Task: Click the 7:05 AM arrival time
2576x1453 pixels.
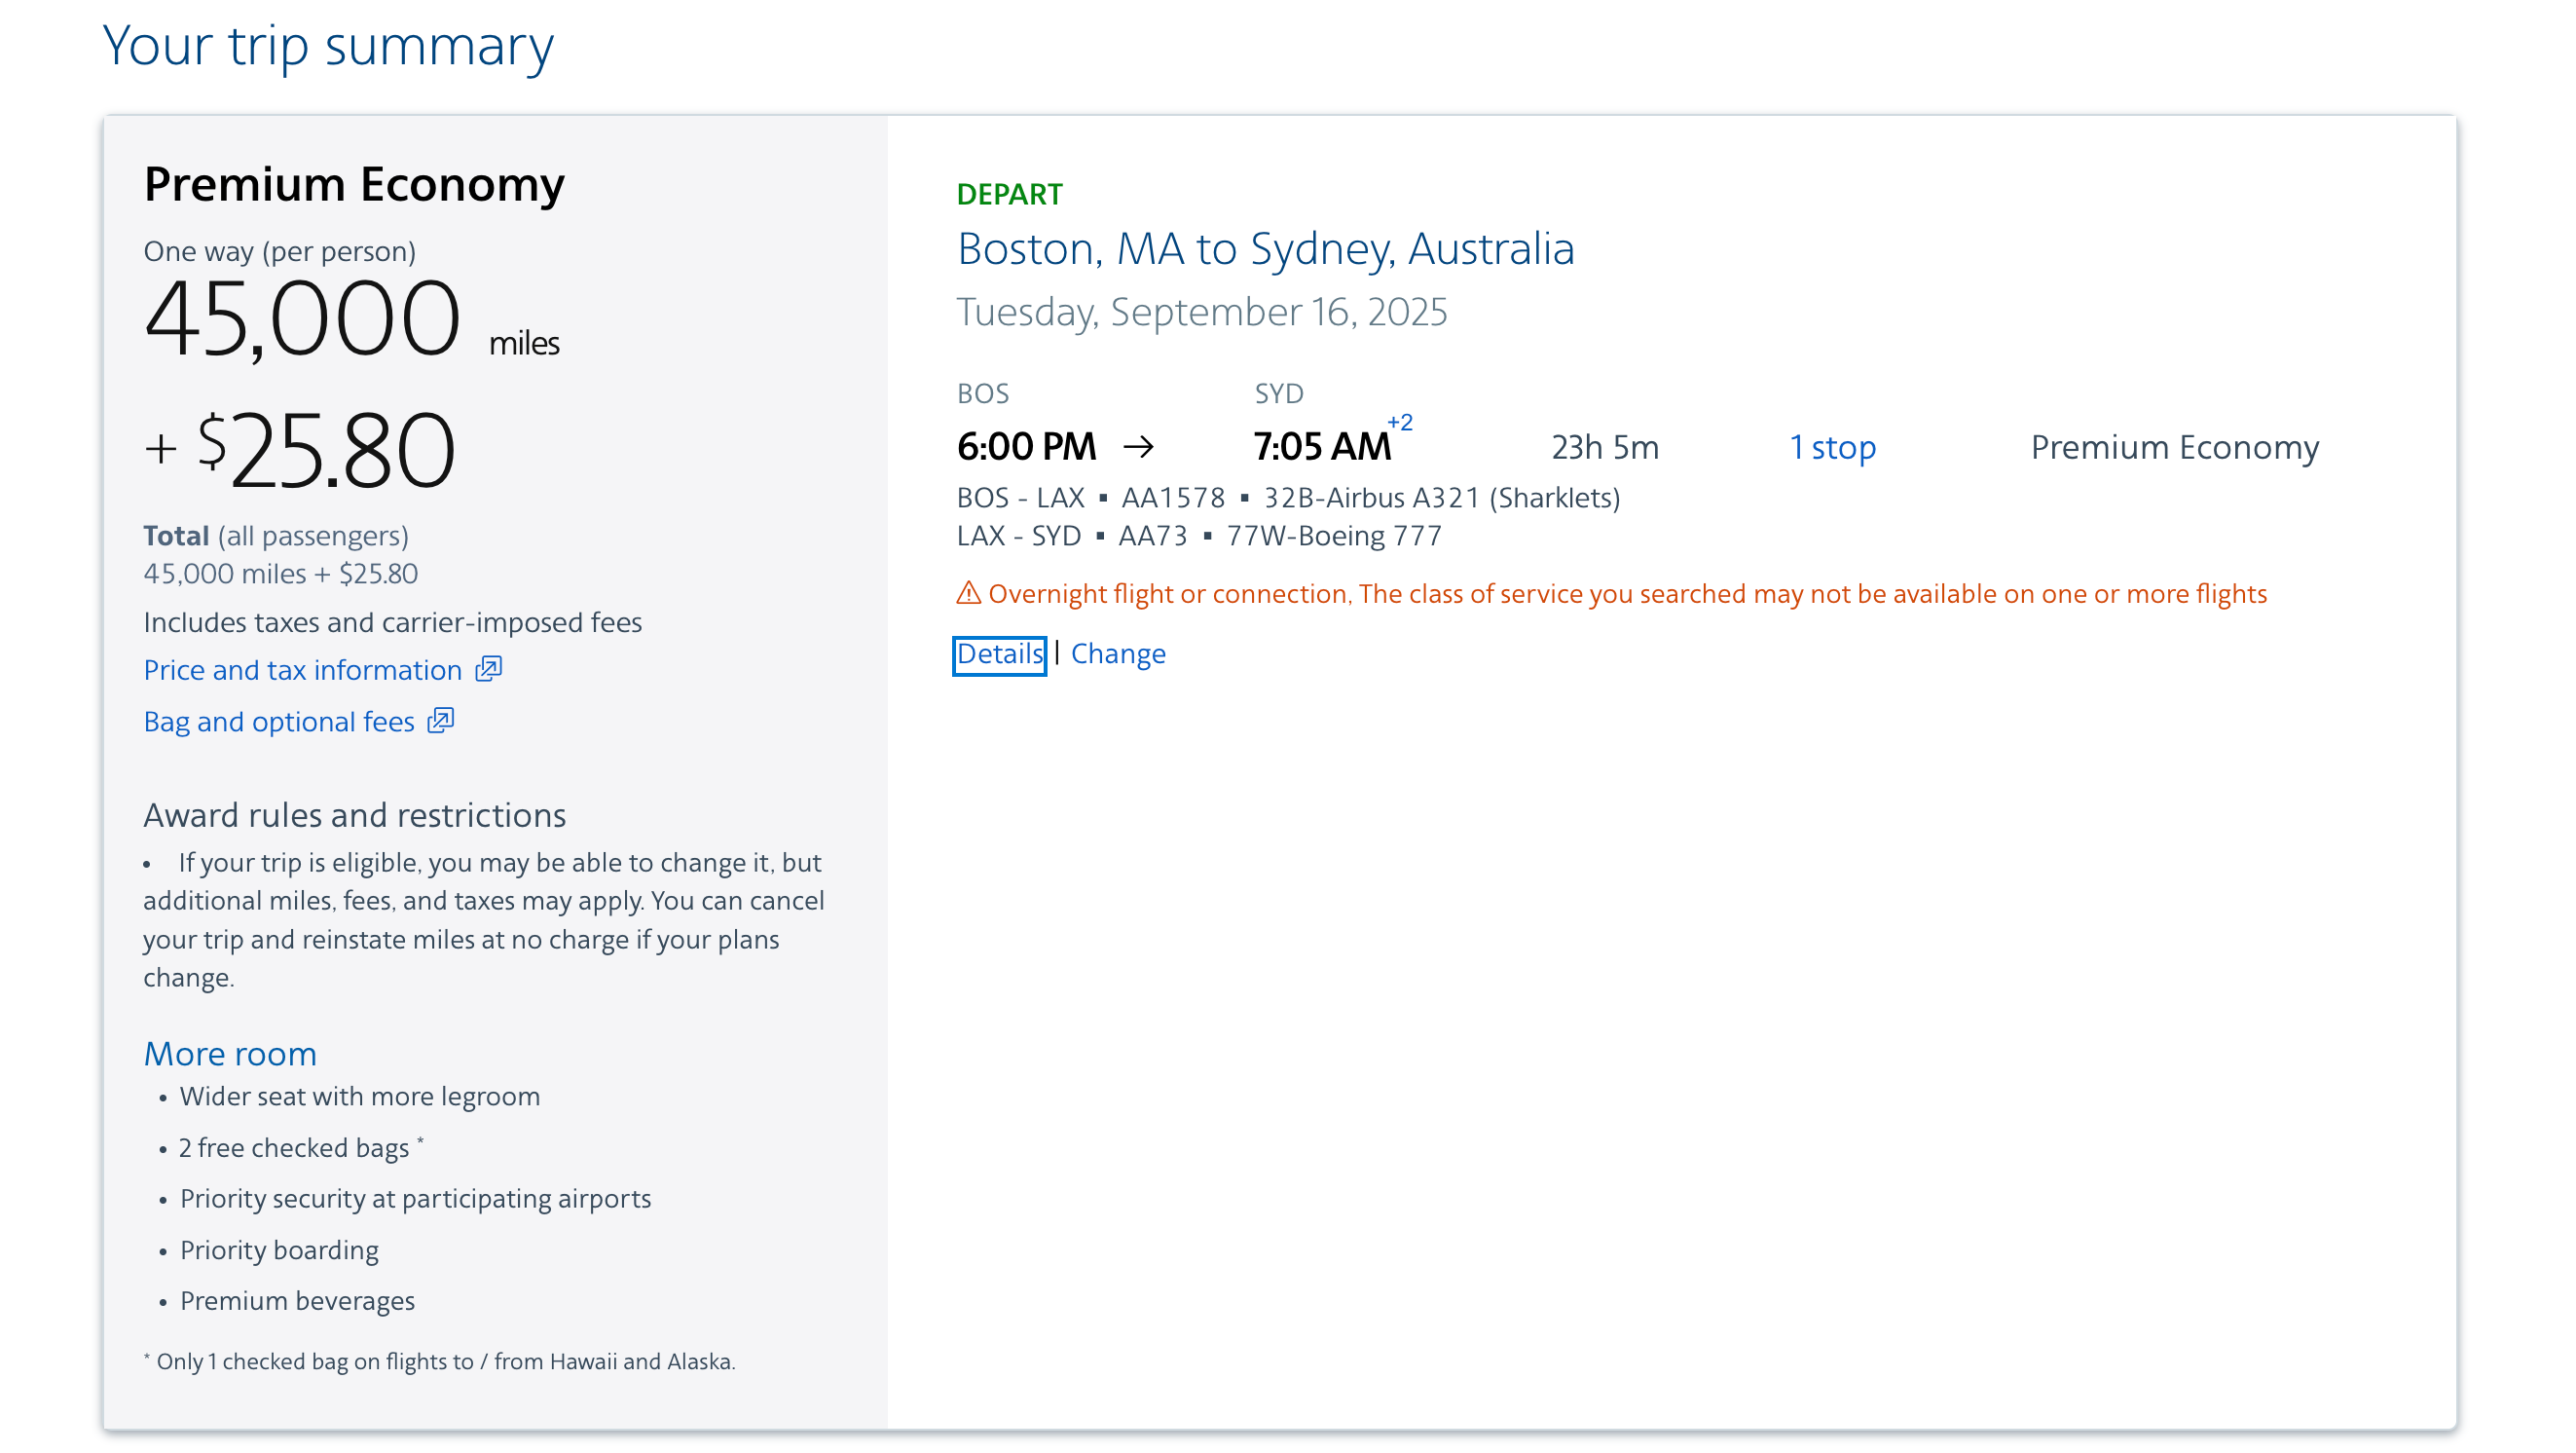Action: pos(1322,447)
